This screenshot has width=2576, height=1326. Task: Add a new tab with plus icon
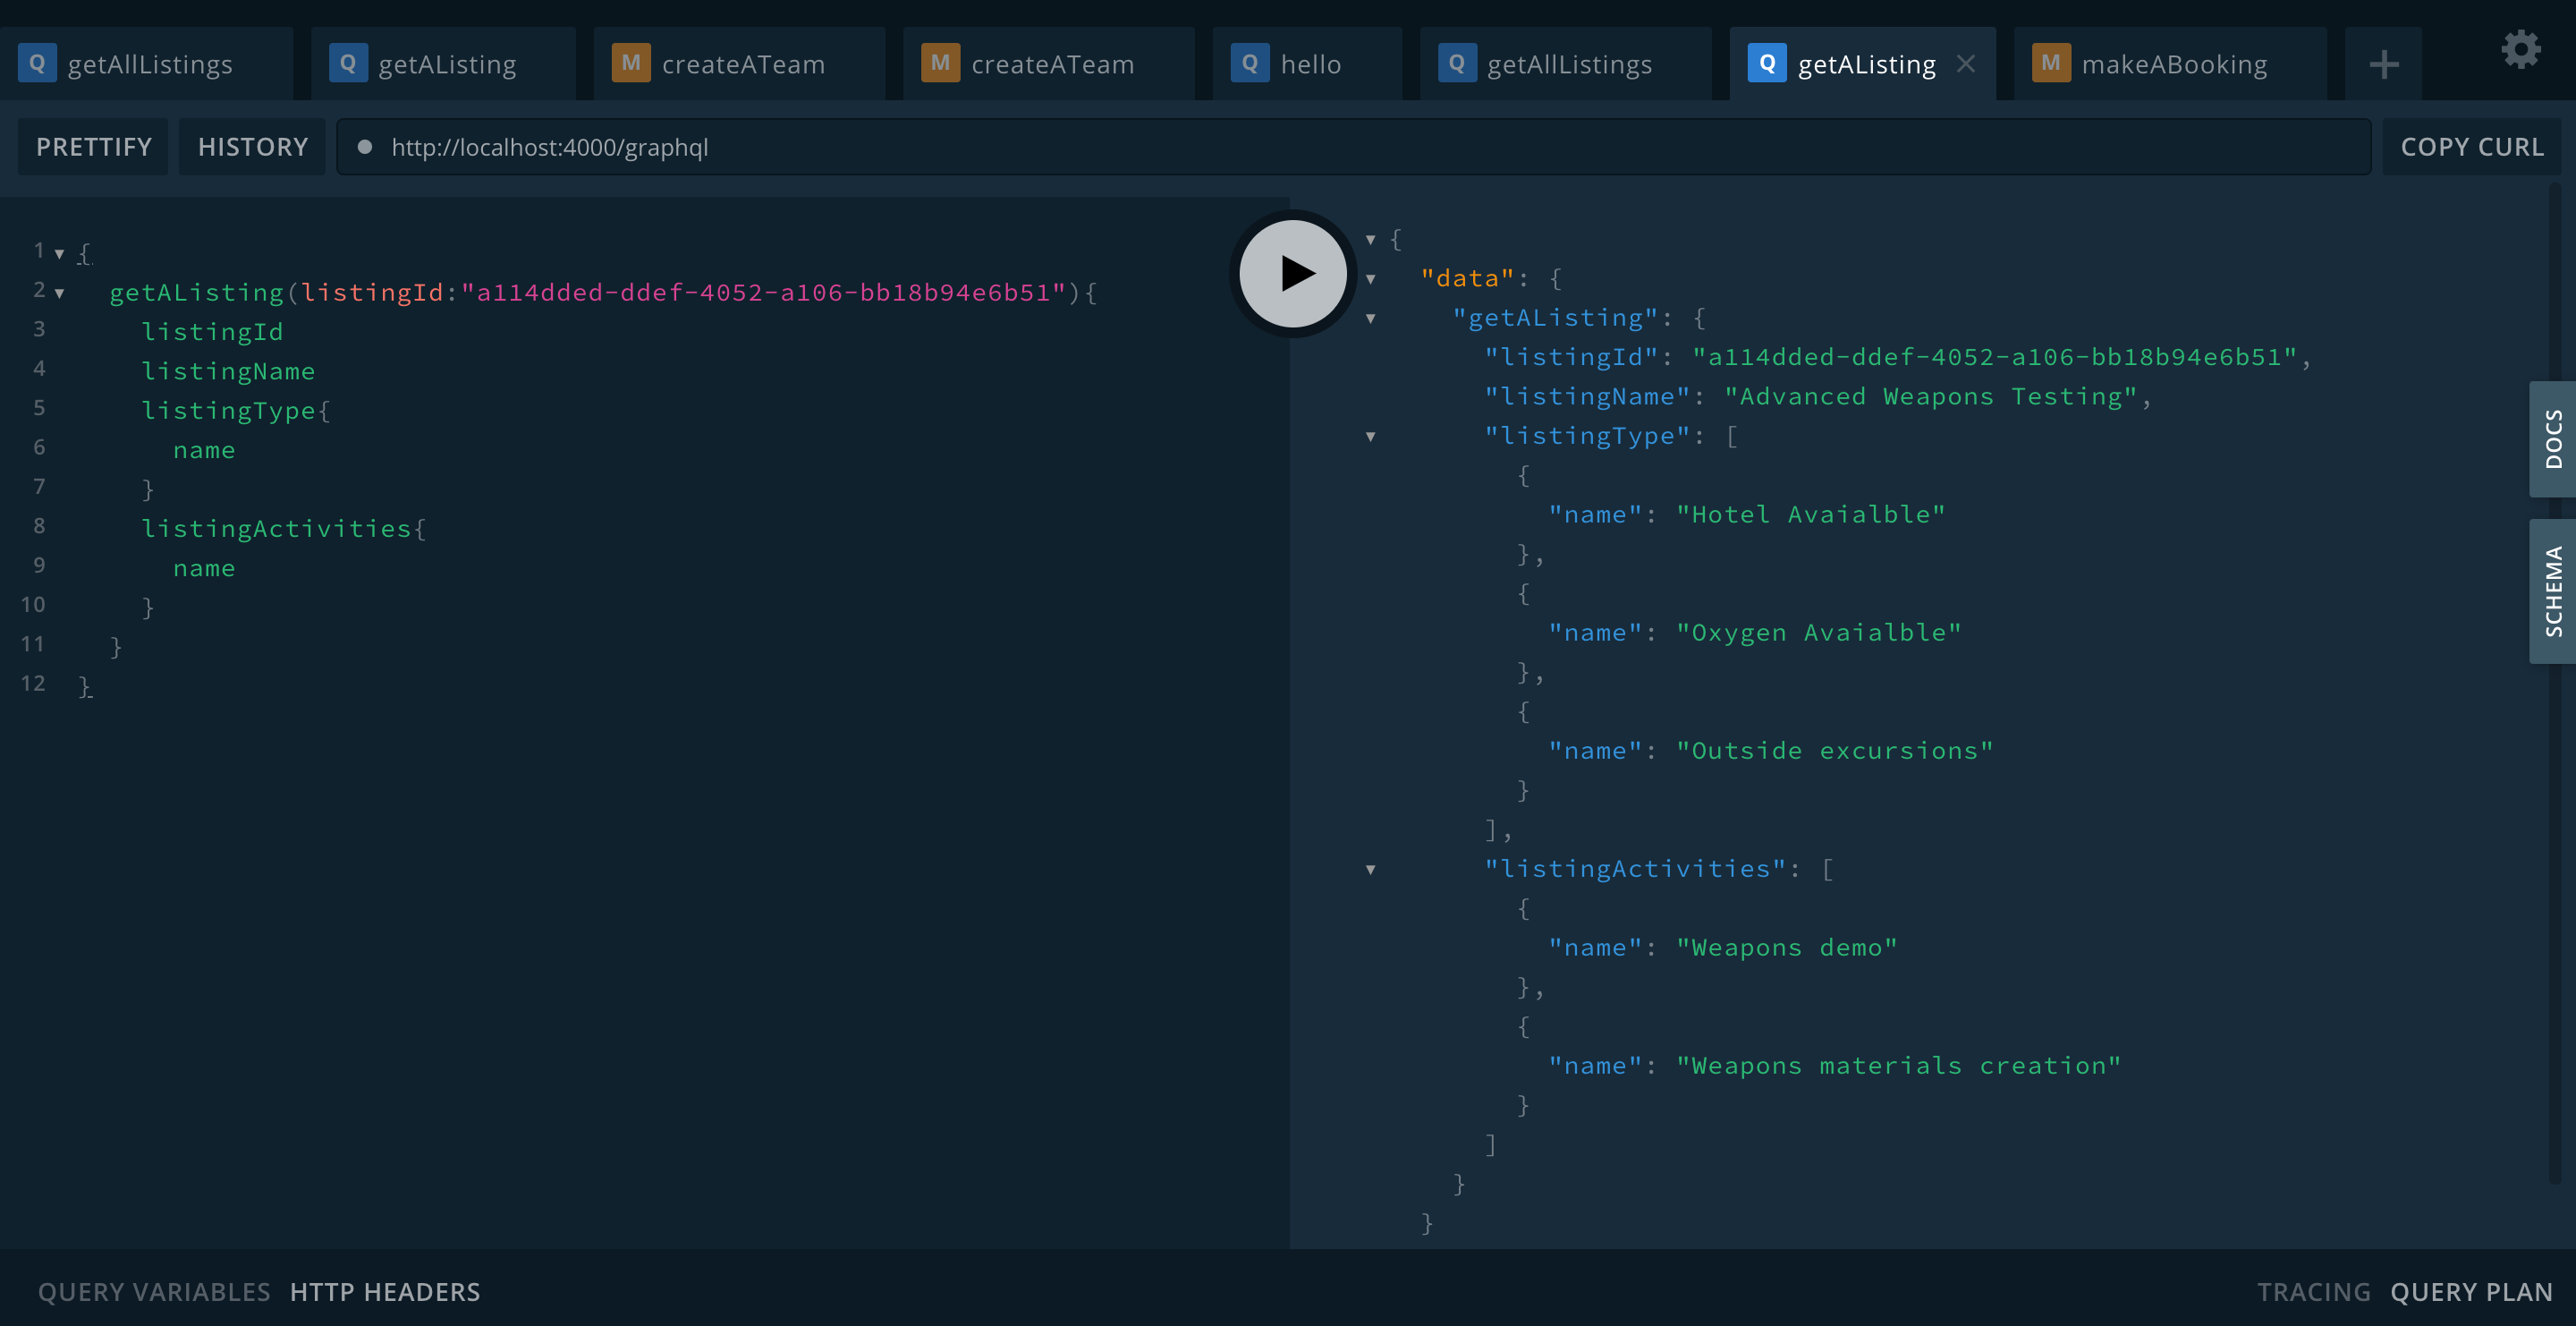(2384, 64)
